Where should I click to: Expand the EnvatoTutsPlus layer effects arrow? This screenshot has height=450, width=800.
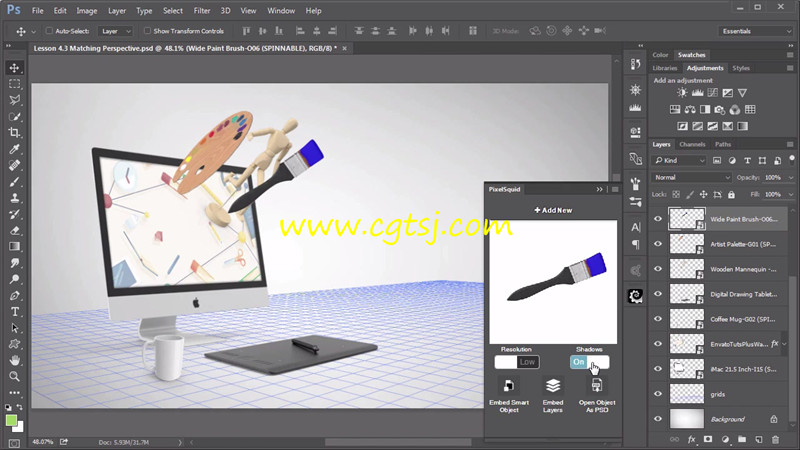[785, 344]
